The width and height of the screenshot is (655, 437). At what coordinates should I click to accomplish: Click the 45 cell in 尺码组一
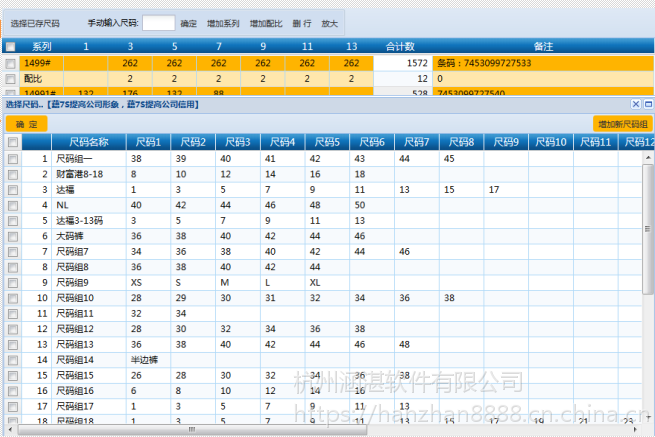pos(461,159)
